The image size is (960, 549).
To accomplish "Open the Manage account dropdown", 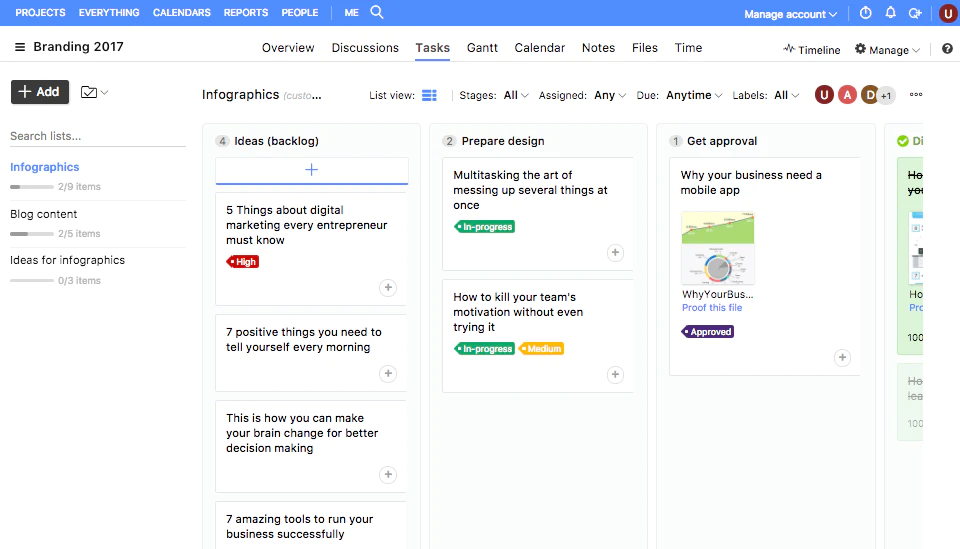I will (x=791, y=14).
